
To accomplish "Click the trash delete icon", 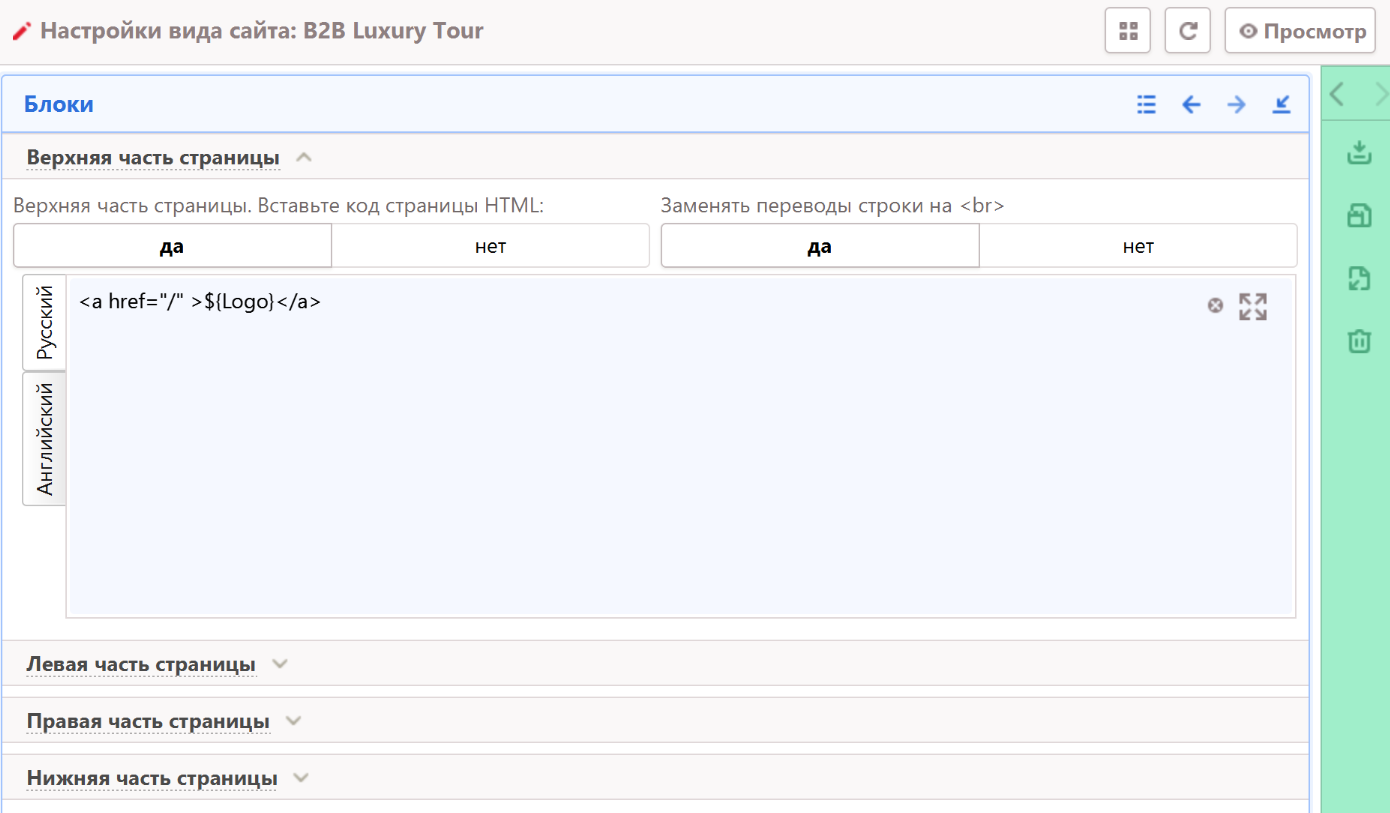I will pos(1358,341).
